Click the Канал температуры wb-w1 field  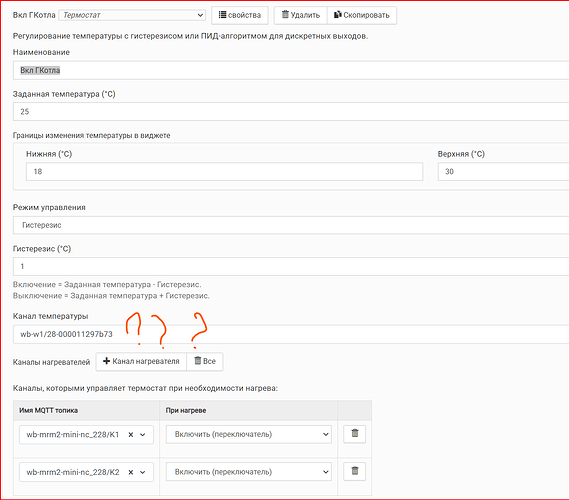pyautogui.click(x=291, y=334)
